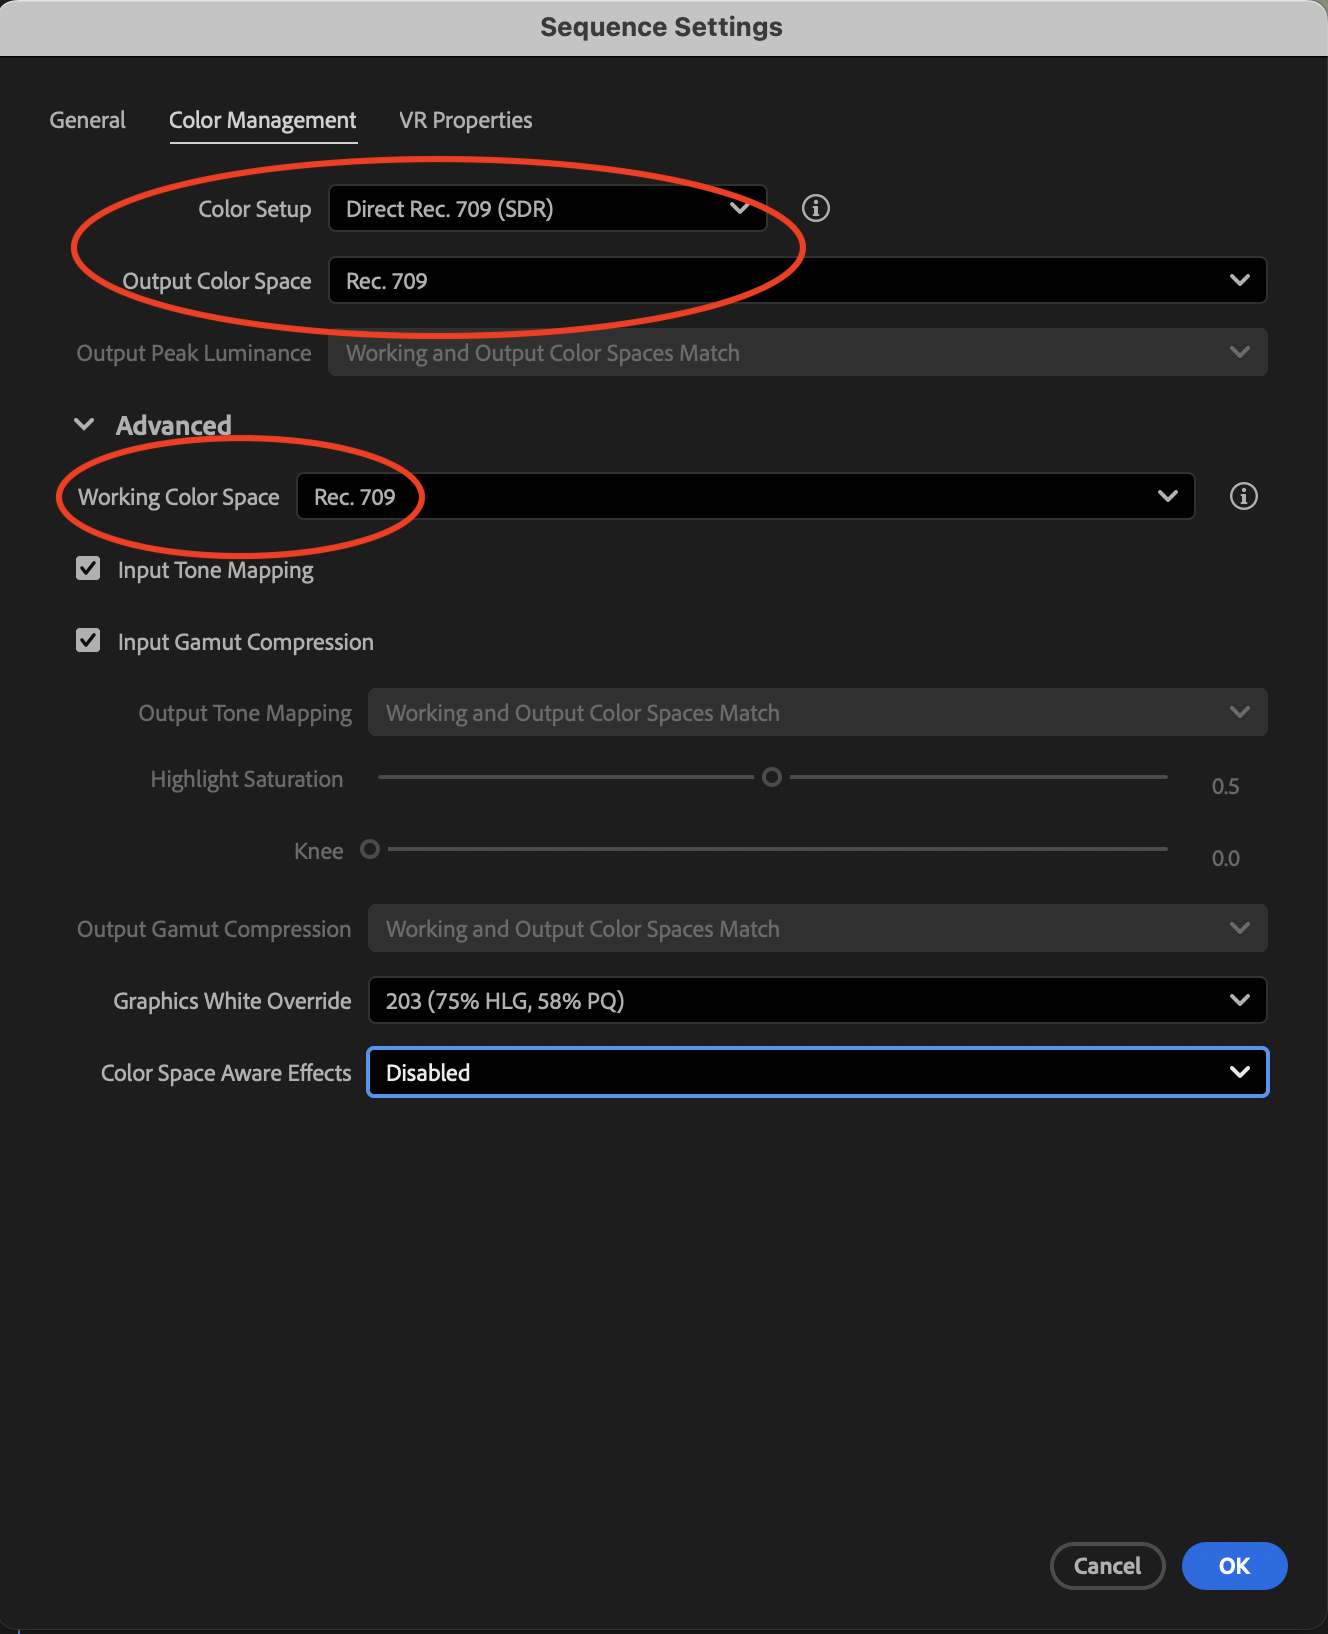1328x1634 pixels.
Task: Click info icon next to Color Setup
Action: [x=816, y=208]
